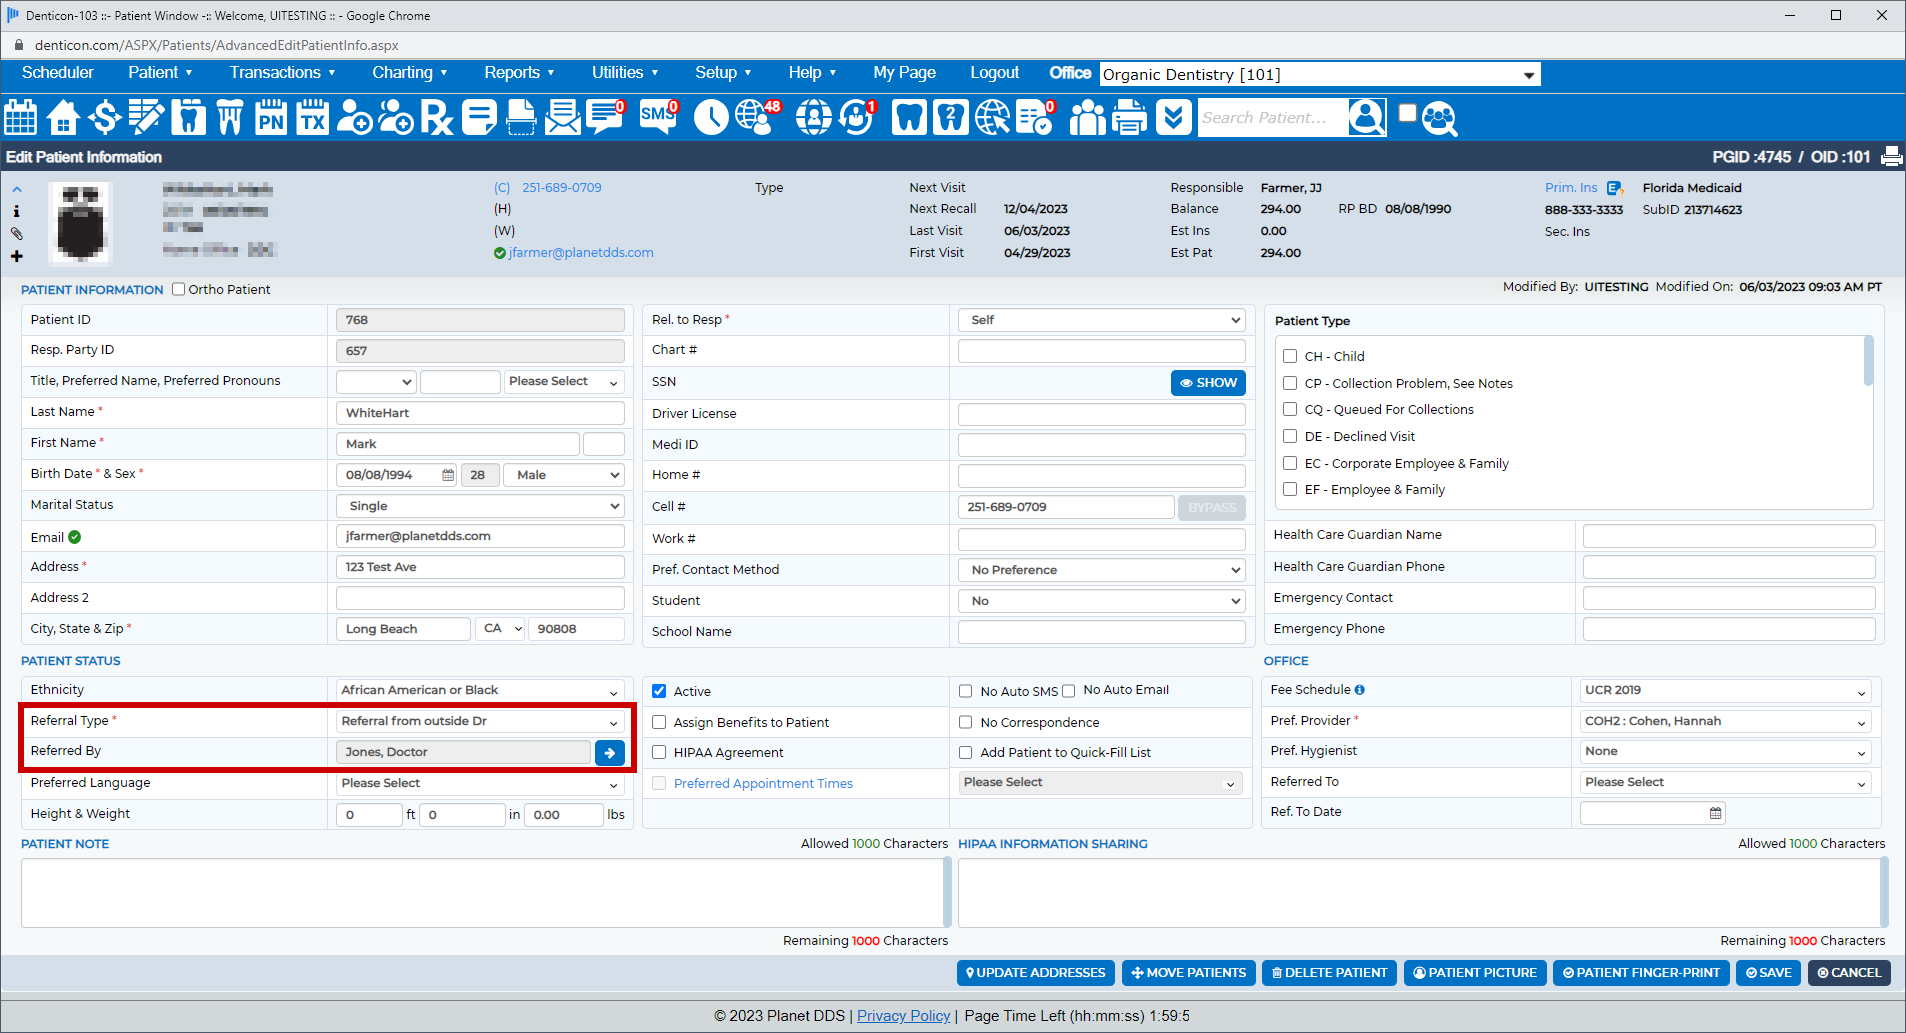
Task: Check Add Patient to Quick-Fill List
Action: [965, 752]
